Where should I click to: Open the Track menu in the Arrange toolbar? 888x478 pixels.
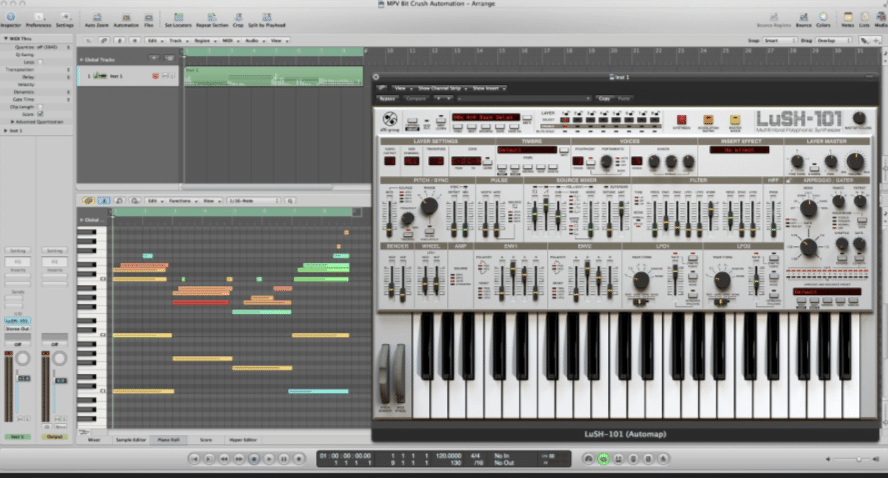(178, 40)
